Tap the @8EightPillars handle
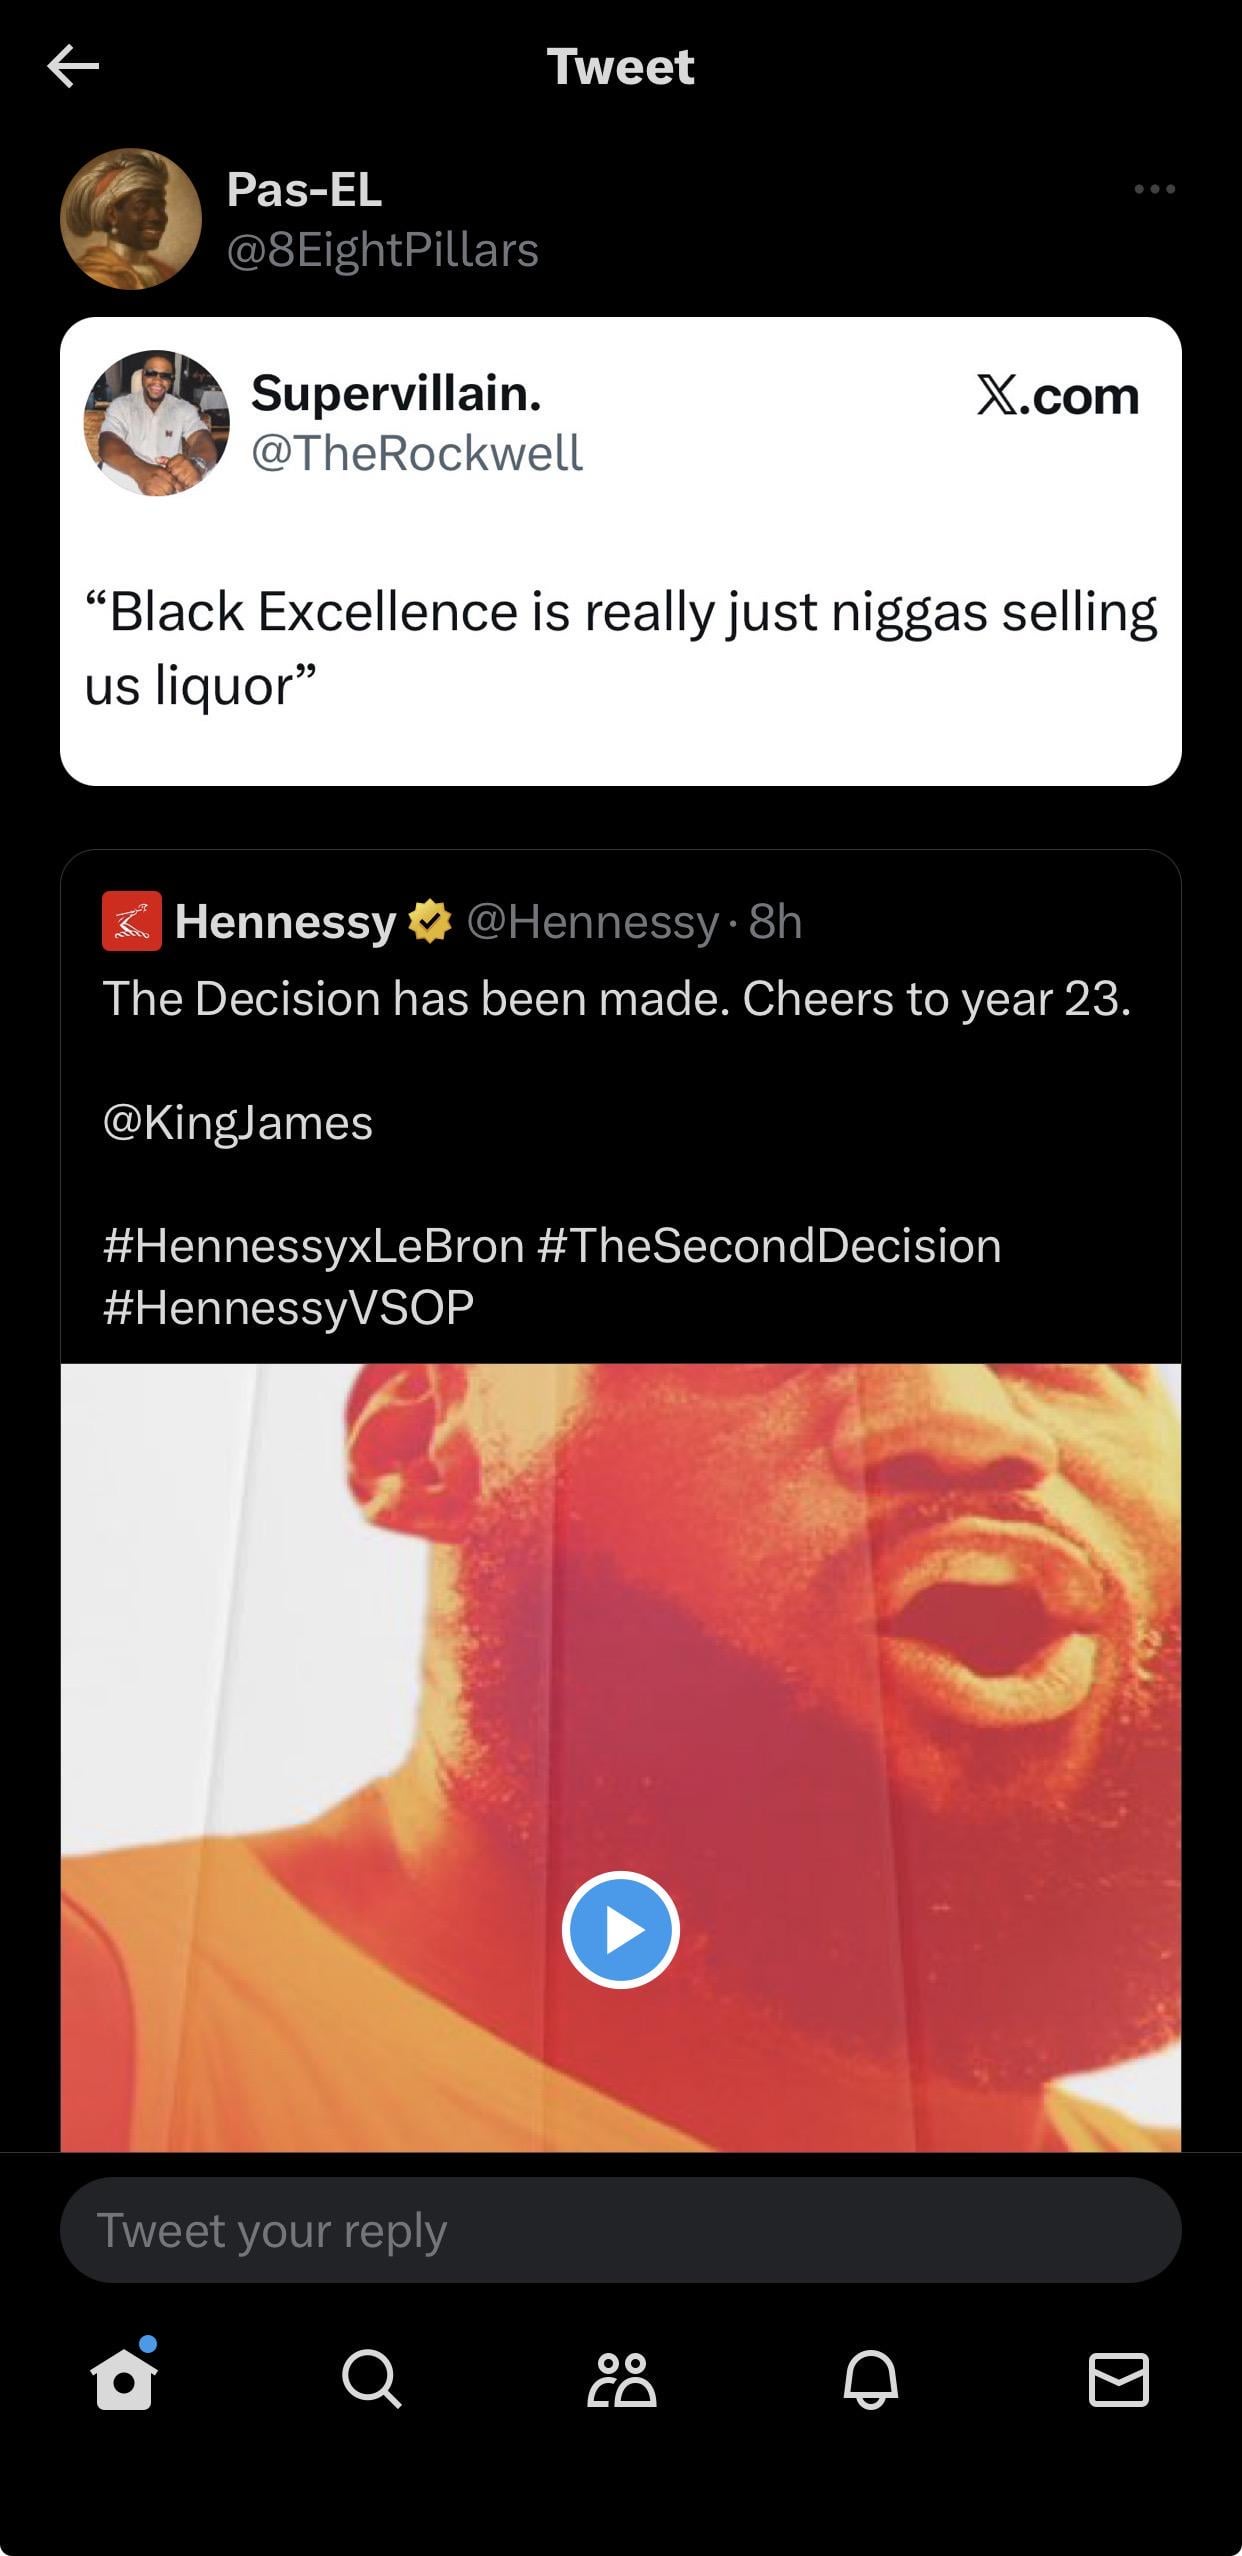Image resolution: width=1242 pixels, height=2556 pixels. 383,250
